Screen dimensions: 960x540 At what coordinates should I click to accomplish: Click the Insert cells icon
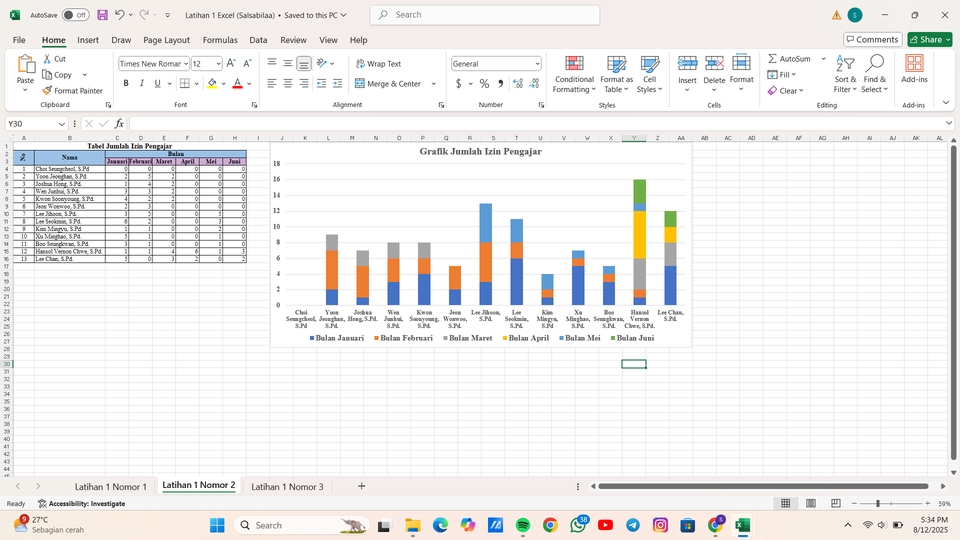[687, 62]
